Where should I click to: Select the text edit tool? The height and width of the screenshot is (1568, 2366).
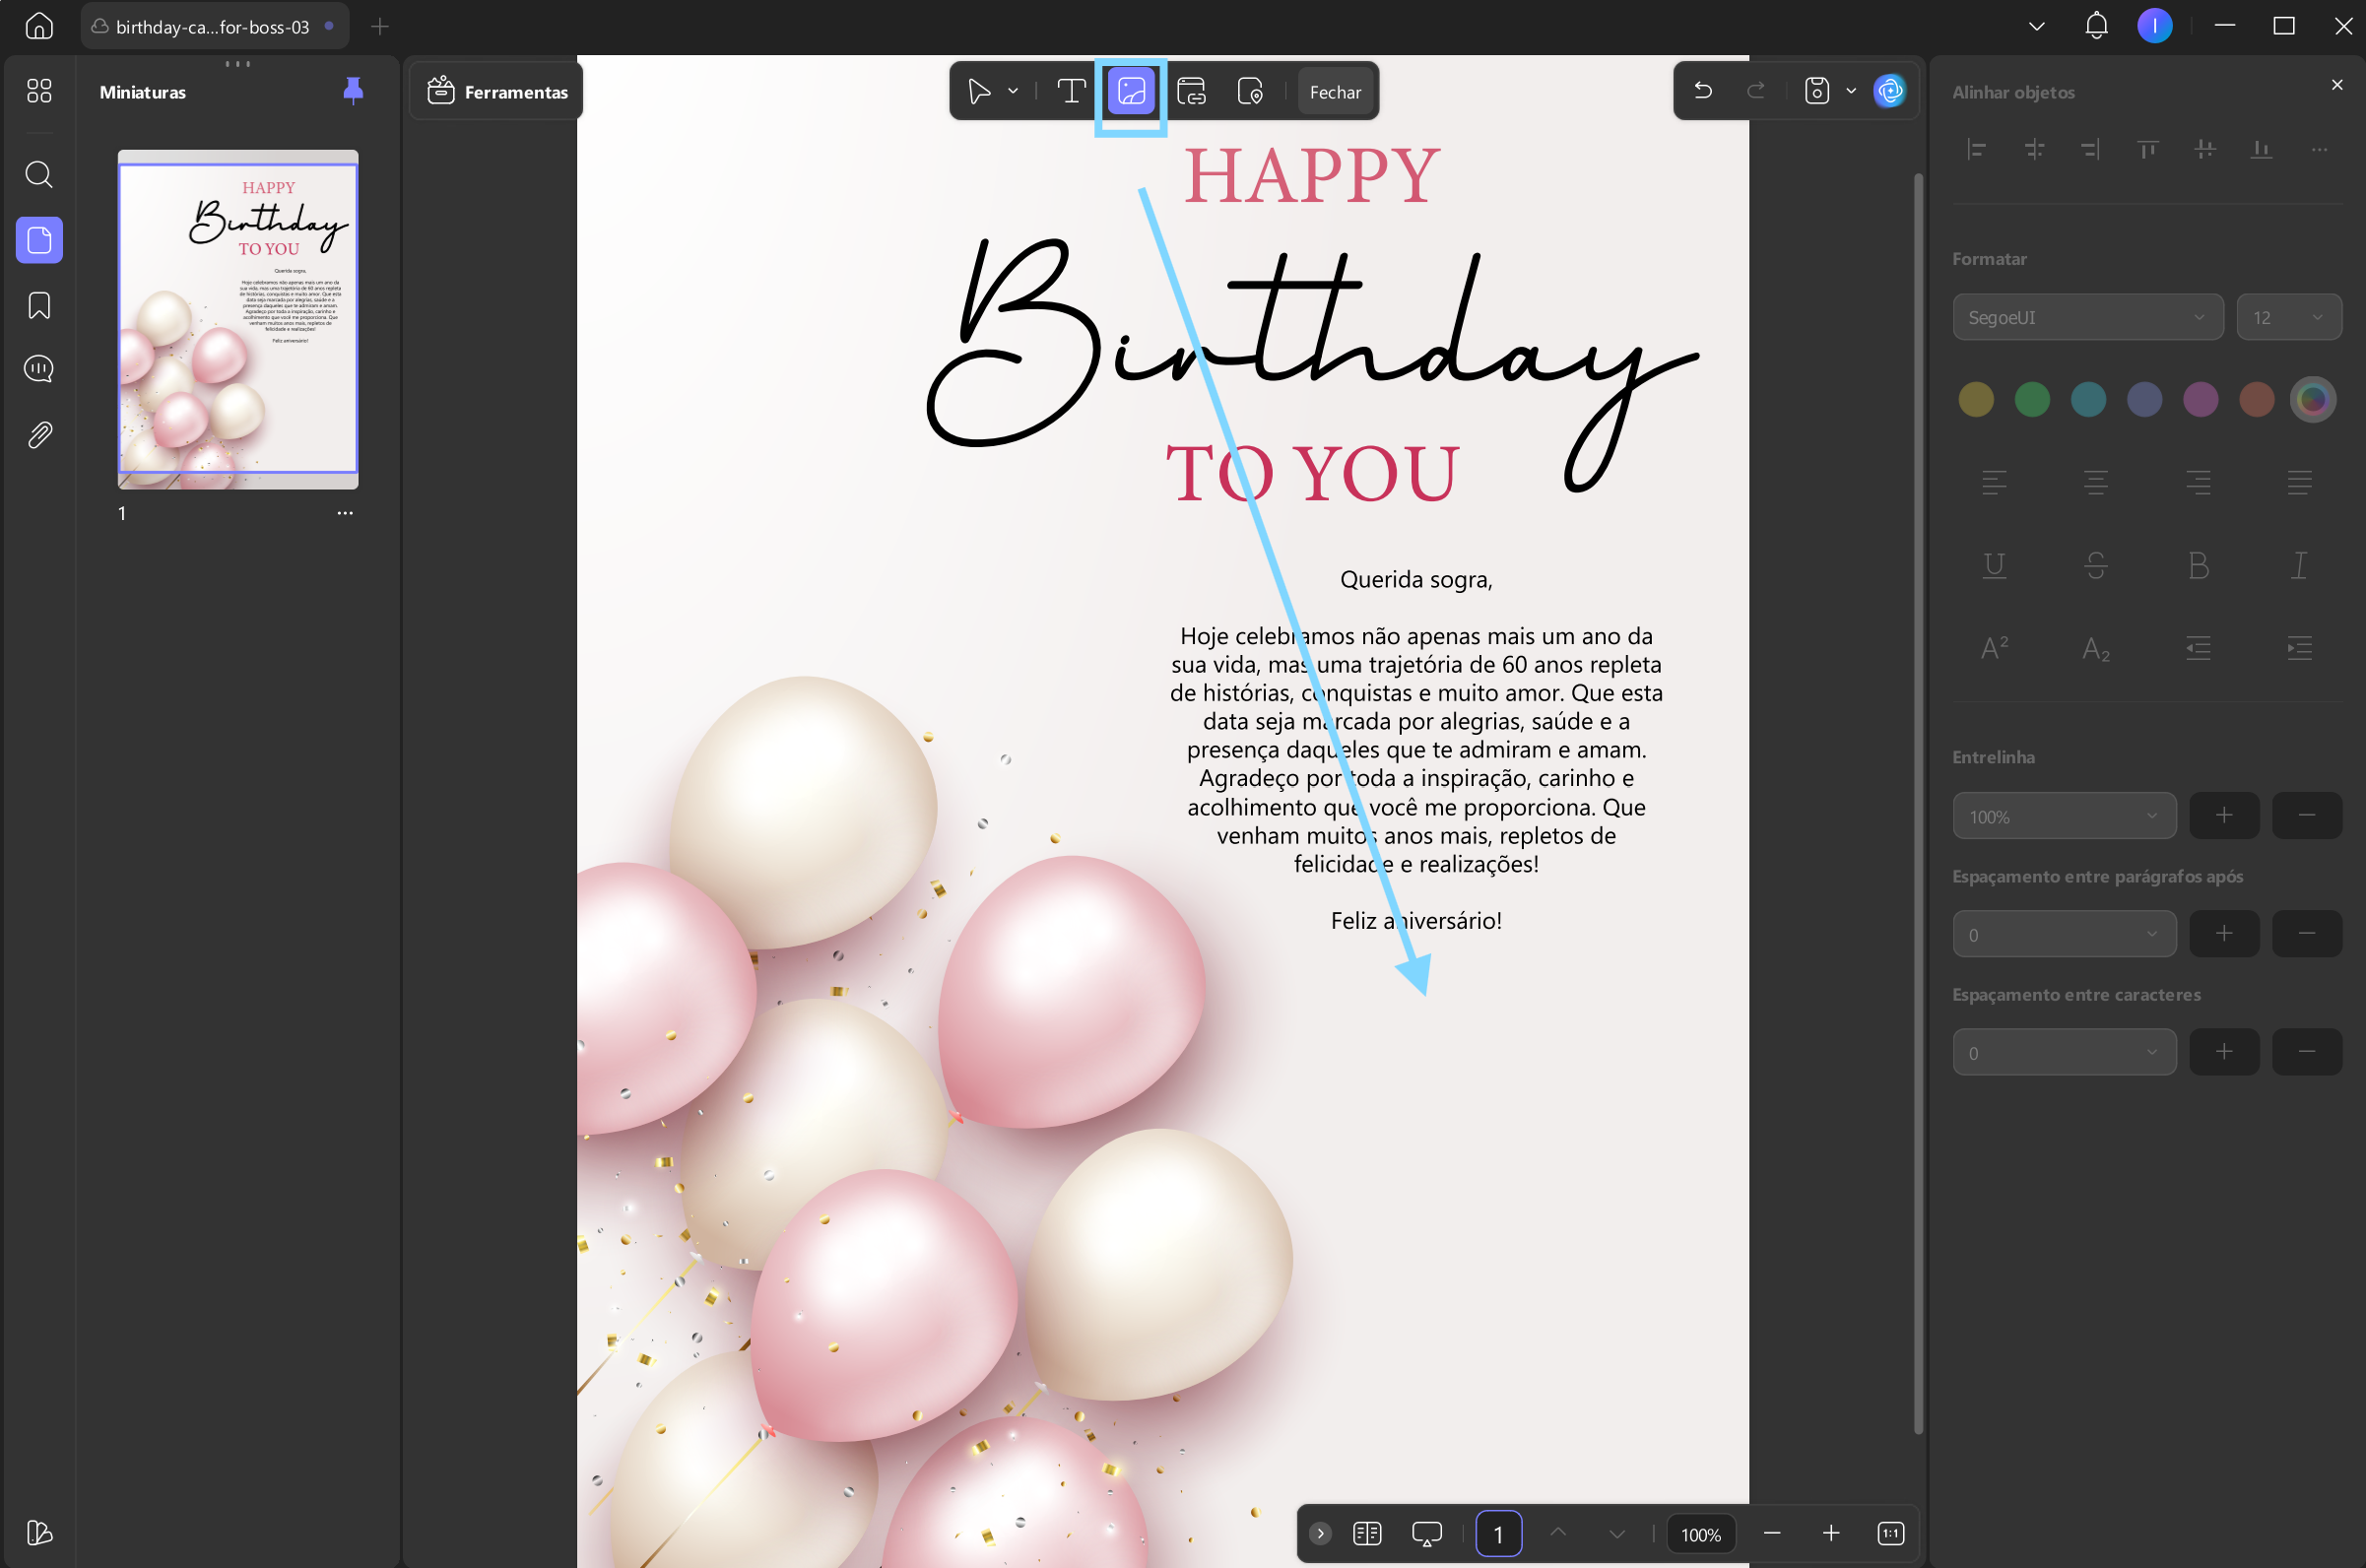point(1071,91)
